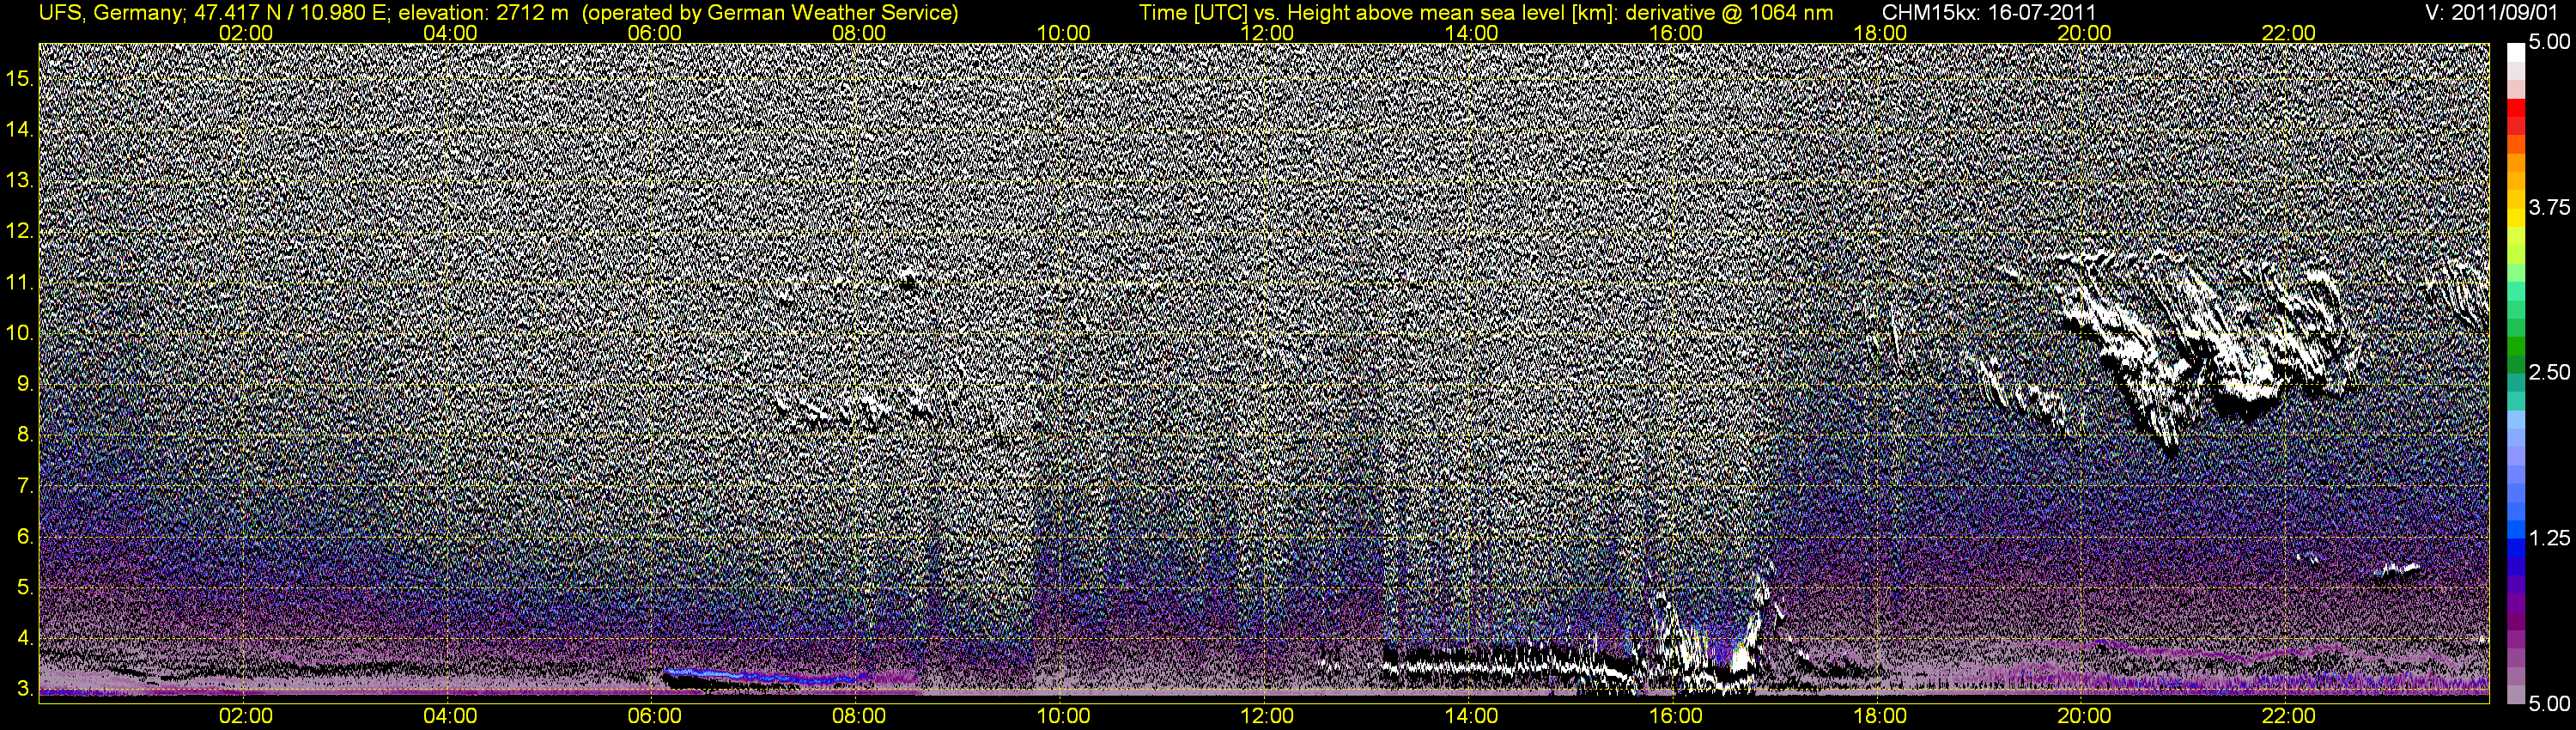Click the "3." km height label

[25, 690]
